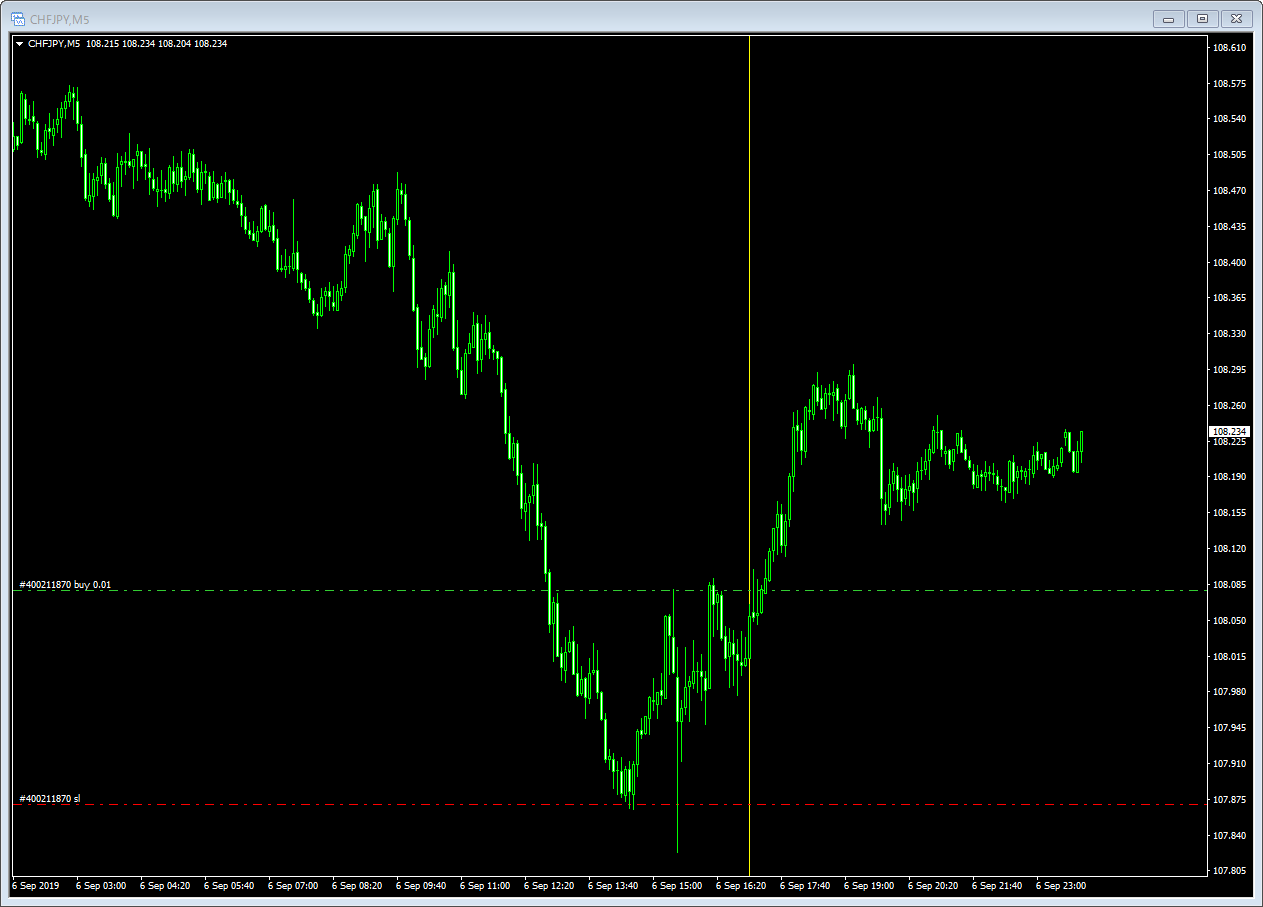Click price scale value 107.910
Viewport: 1263px width, 907px height.
point(1229,764)
